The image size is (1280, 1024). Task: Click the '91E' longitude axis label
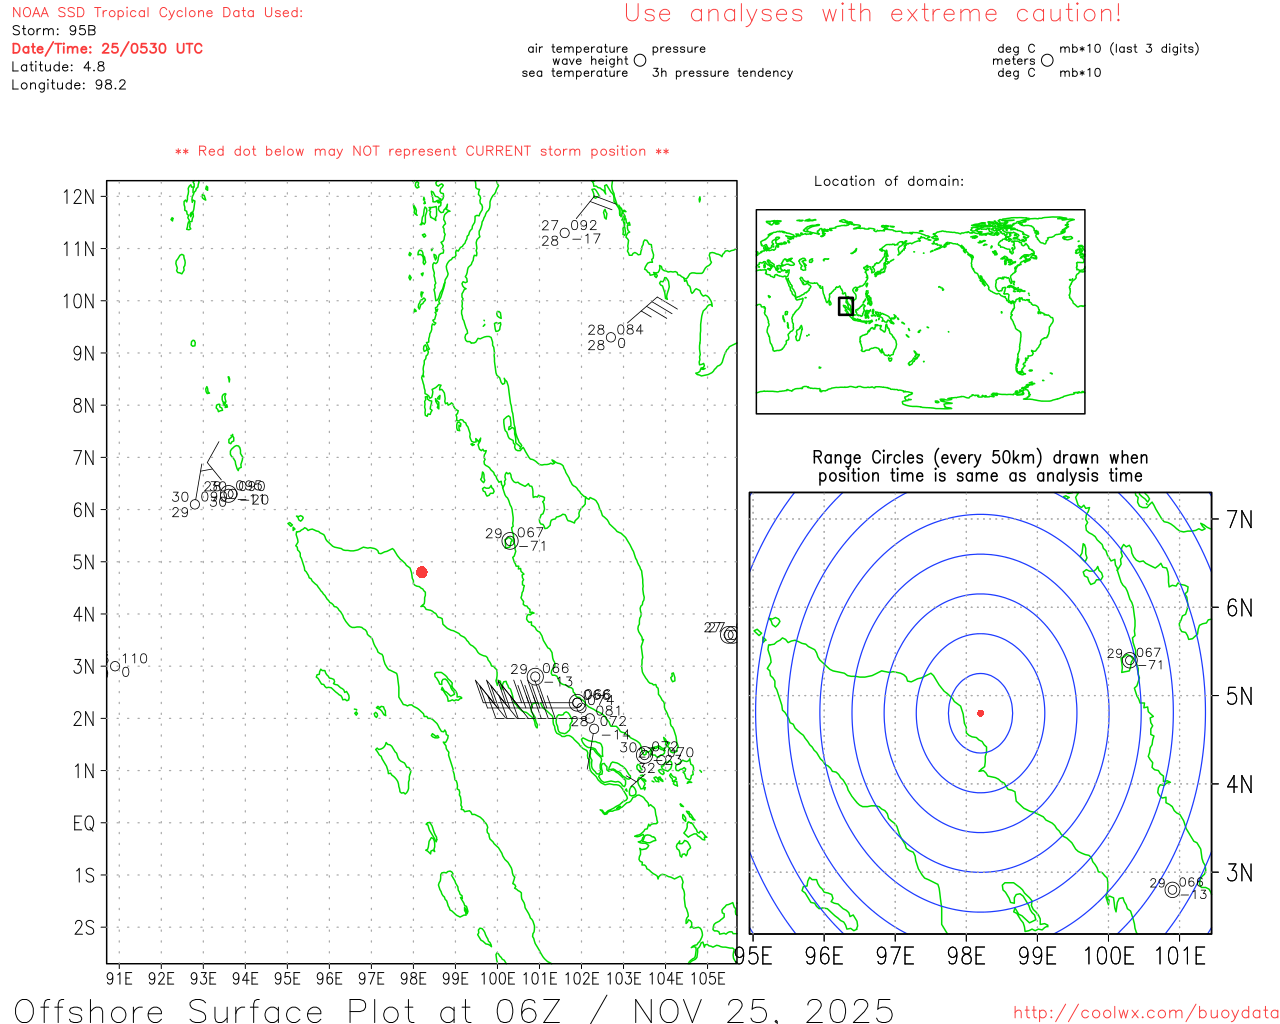pyautogui.click(x=119, y=978)
